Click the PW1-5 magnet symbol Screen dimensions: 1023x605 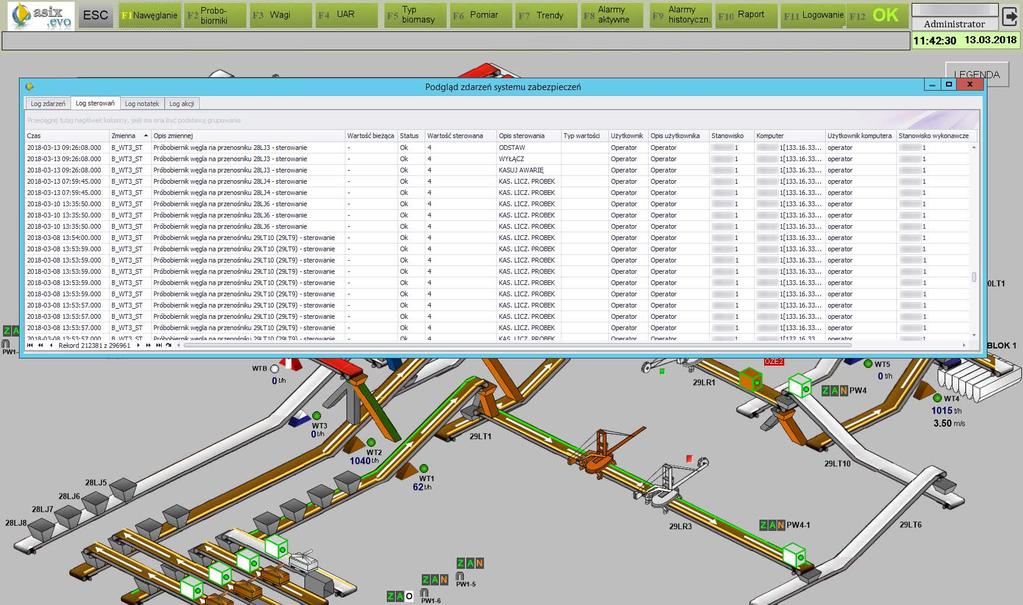[x=460, y=576]
